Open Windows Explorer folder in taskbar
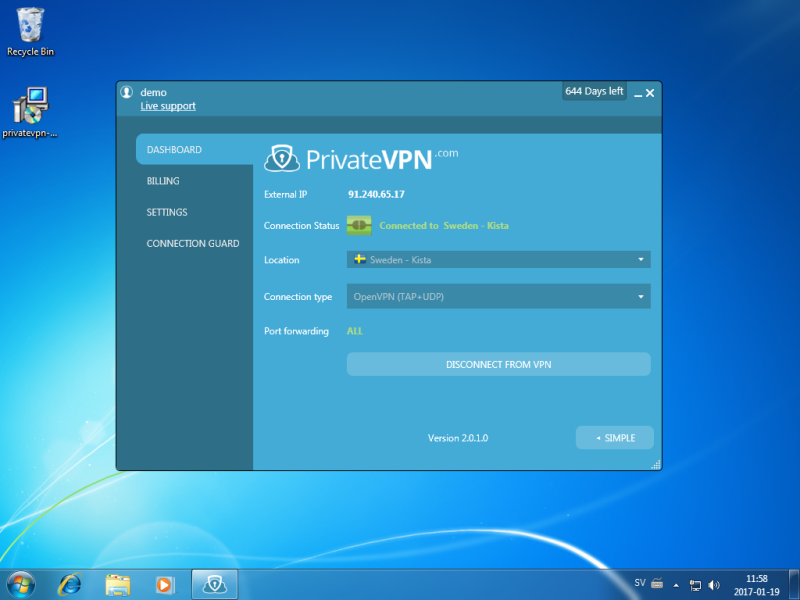This screenshot has height=600, width=800. [118, 584]
